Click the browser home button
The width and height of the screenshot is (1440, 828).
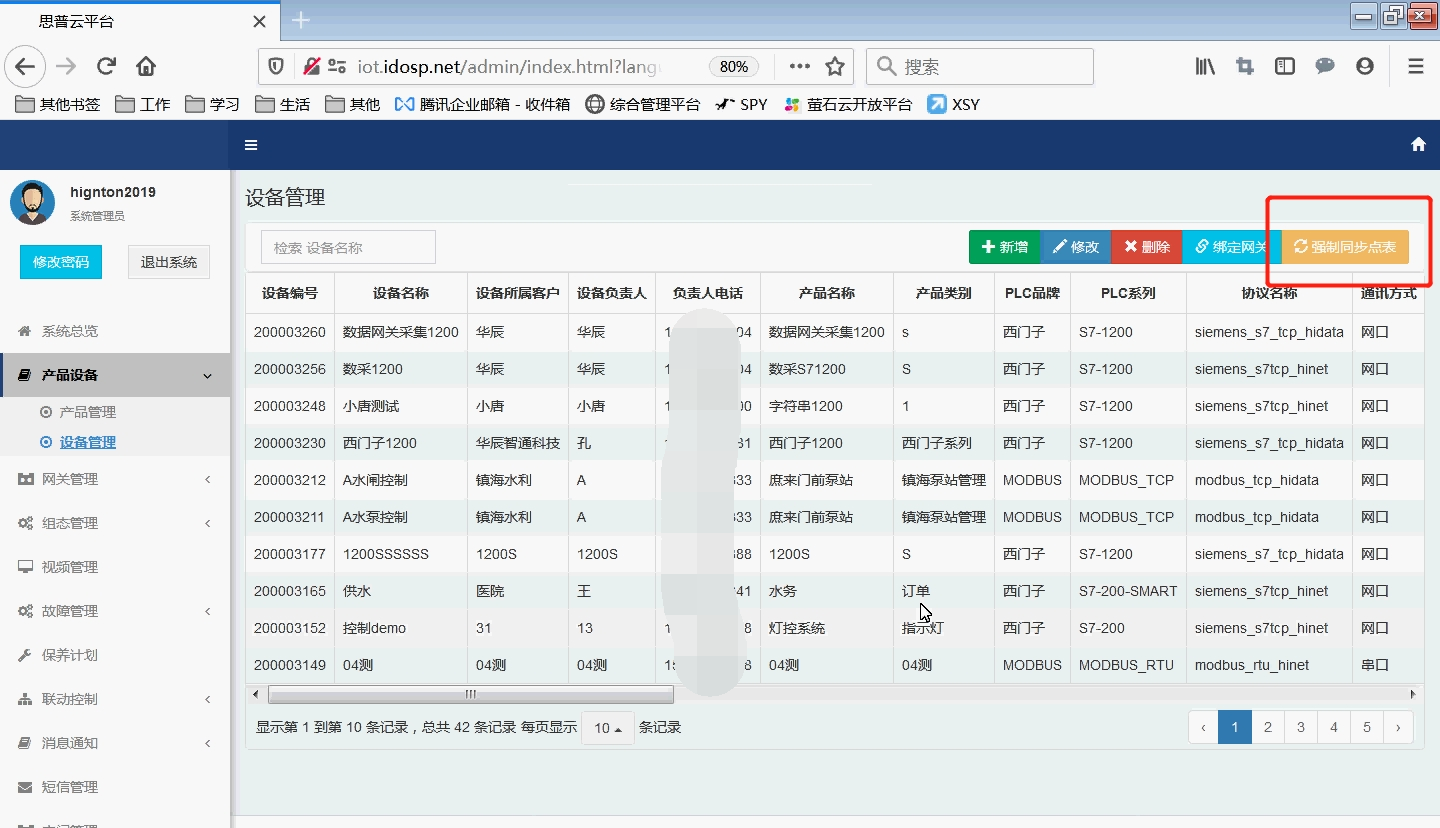click(146, 67)
